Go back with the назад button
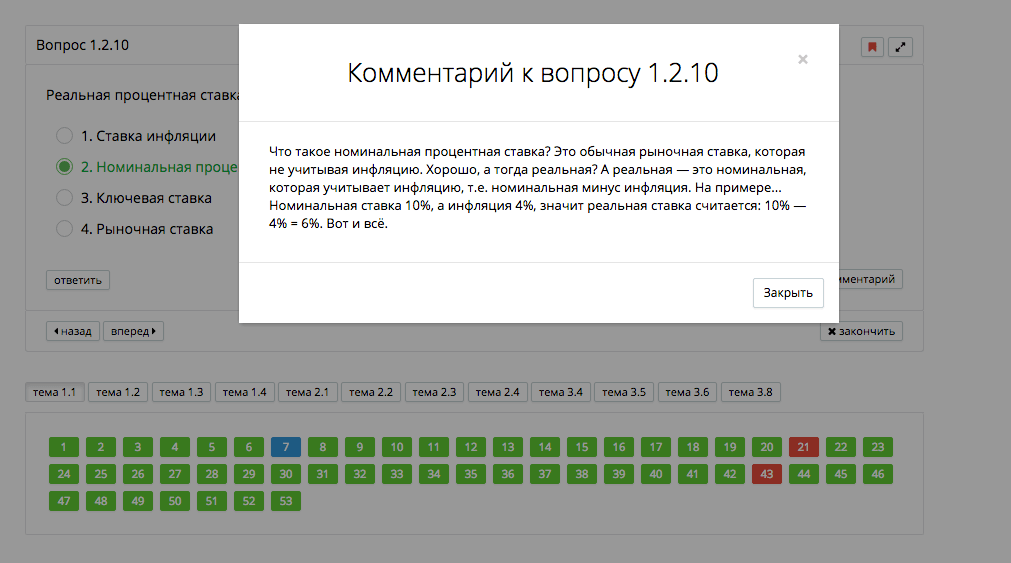Screen dimensions: 1011x563 pos(73,331)
